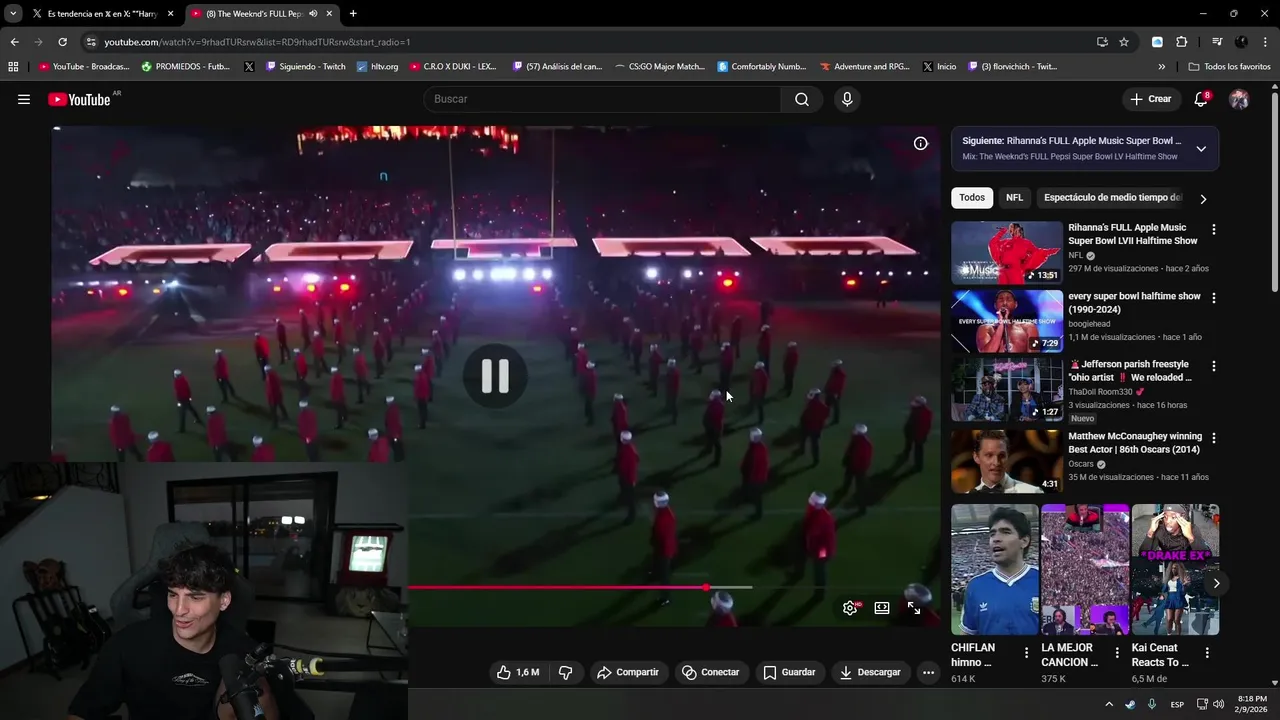Save video with Guardar button
Screen dimensions: 1280x720
789,672
